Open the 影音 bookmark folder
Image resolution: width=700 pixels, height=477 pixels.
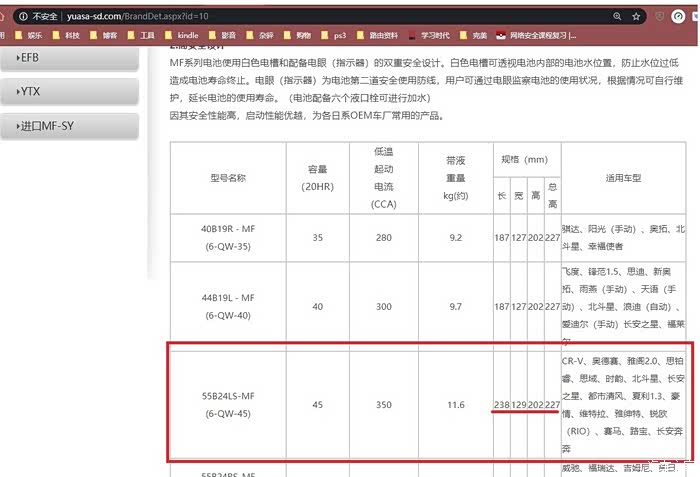point(222,35)
